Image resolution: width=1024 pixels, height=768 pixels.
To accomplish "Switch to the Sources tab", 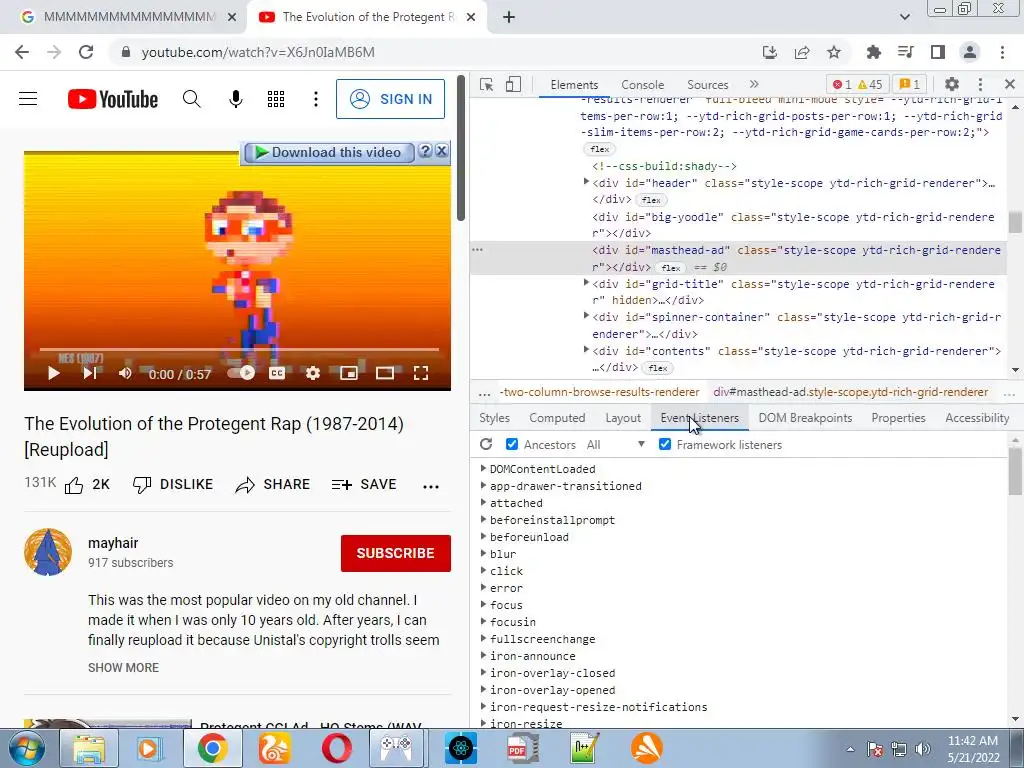I will (x=707, y=85).
